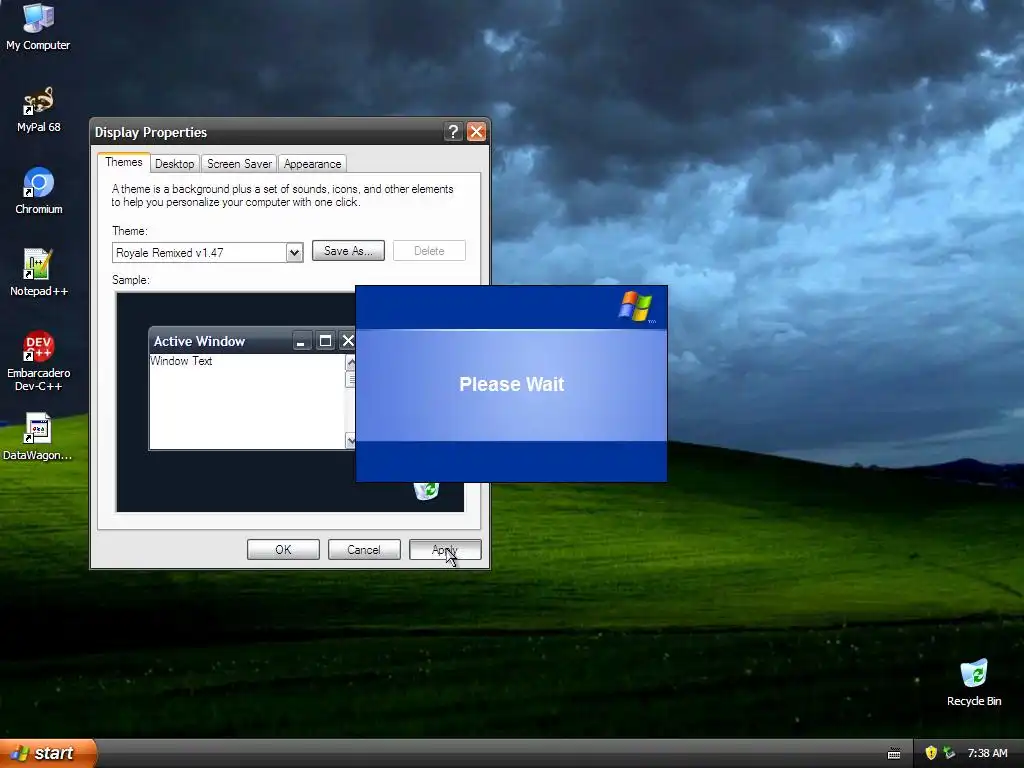Click the Display Properties title bar
This screenshot has width=1024, height=768.
click(x=268, y=132)
